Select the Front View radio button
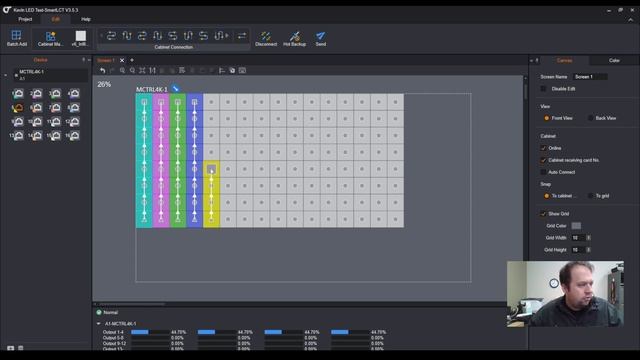This screenshot has height=360, width=640. [547, 118]
